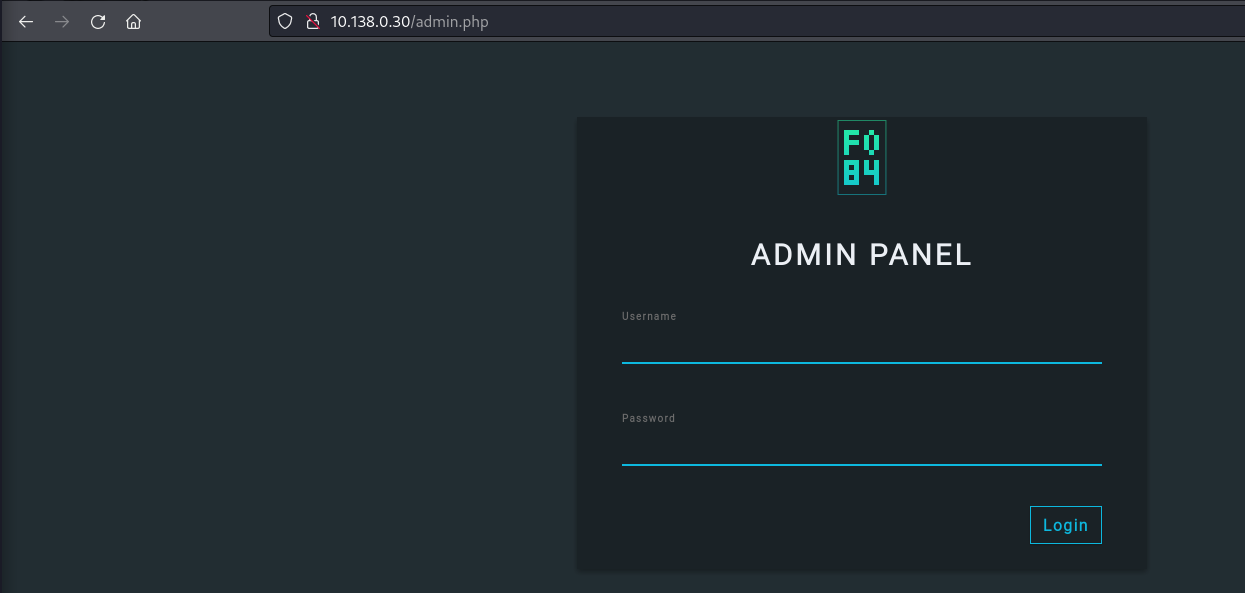1245x593 pixels.
Task: Click the blue underline beneath Username
Action: tap(861, 362)
